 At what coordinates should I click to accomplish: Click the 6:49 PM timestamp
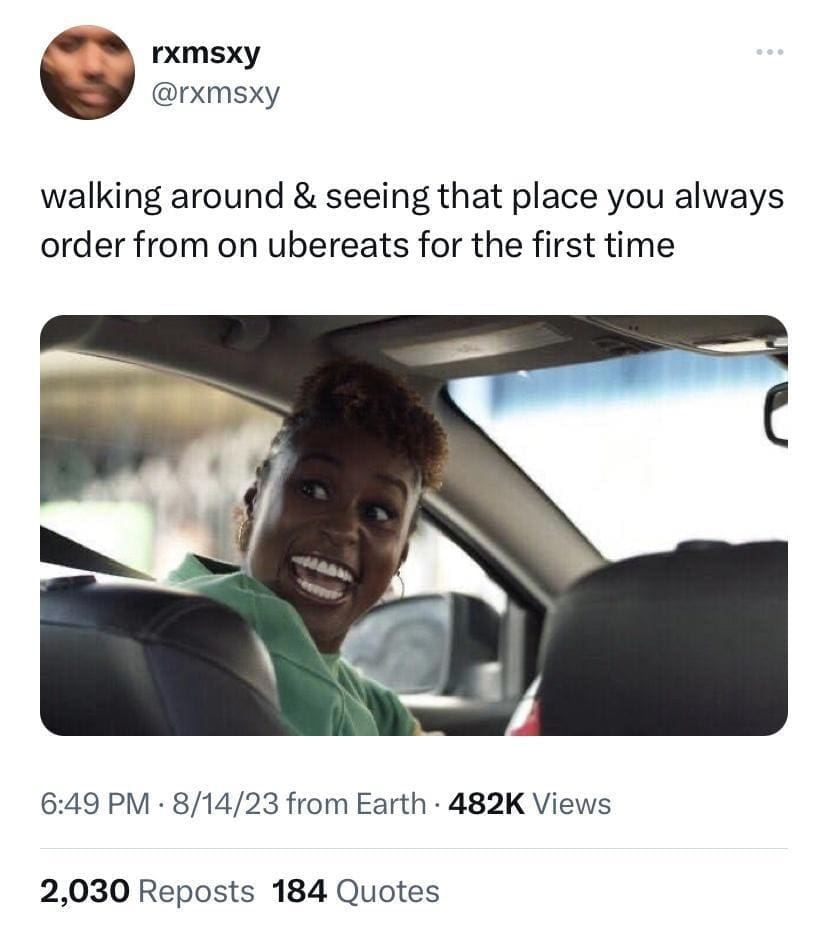(x=95, y=803)
